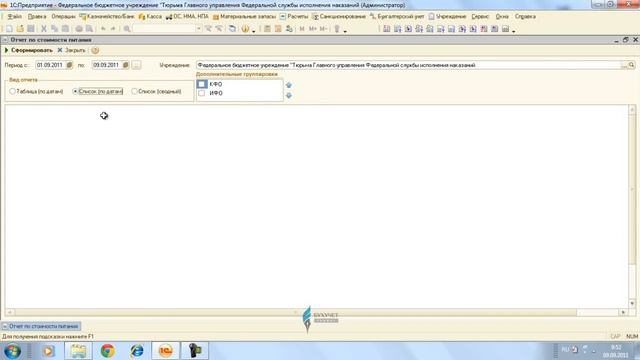This screenshot has width=640, height=360.
Task: Open the Учреждение menu
Action: coord(447,16)
